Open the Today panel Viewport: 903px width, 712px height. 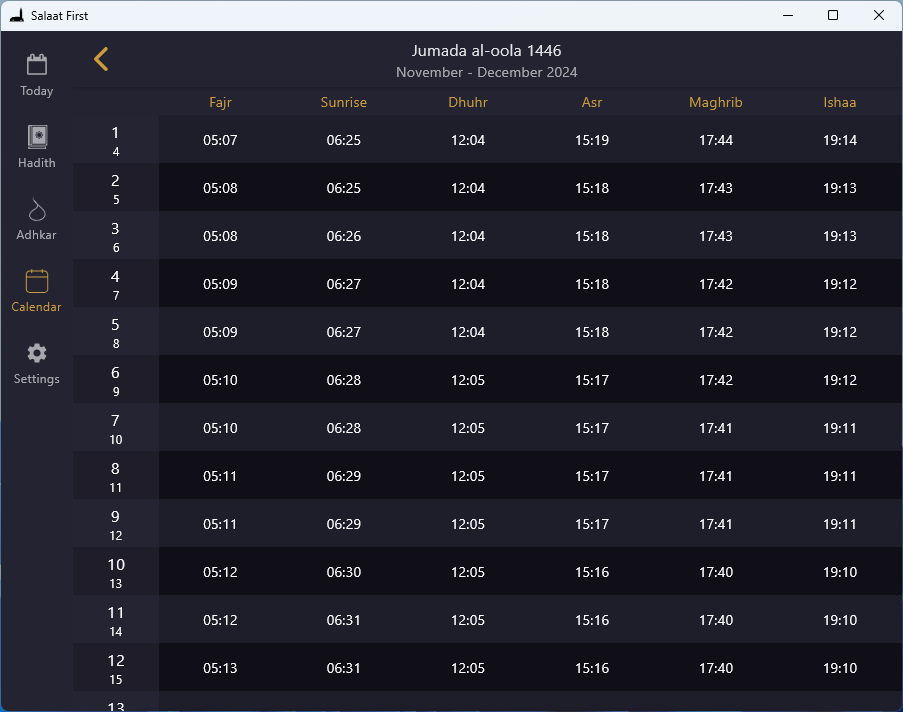click(36, 75)
